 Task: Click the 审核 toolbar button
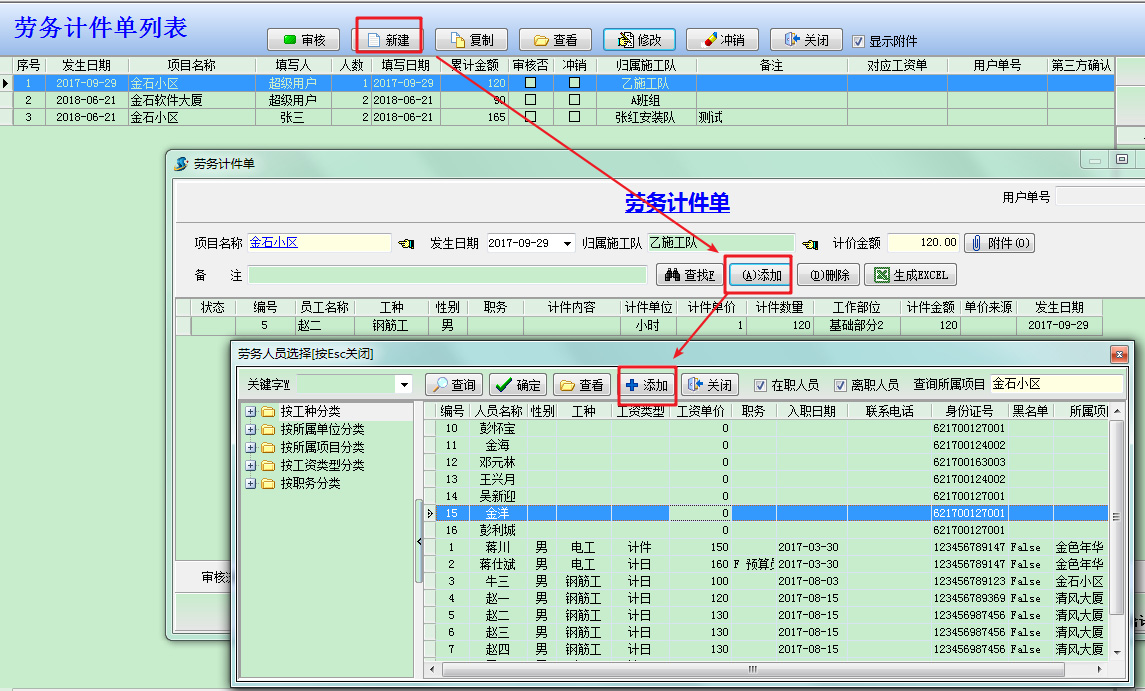(x=303, y=39)
